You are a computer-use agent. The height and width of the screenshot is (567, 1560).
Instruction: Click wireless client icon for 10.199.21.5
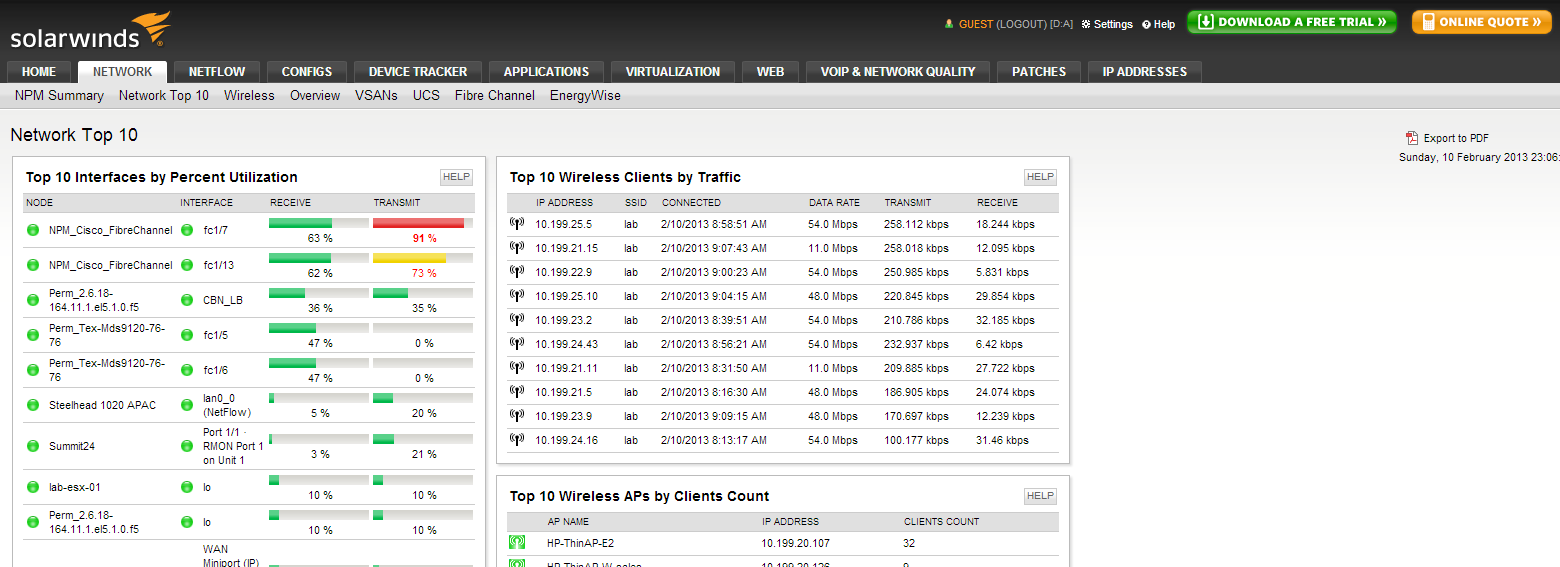pos(517,392)
